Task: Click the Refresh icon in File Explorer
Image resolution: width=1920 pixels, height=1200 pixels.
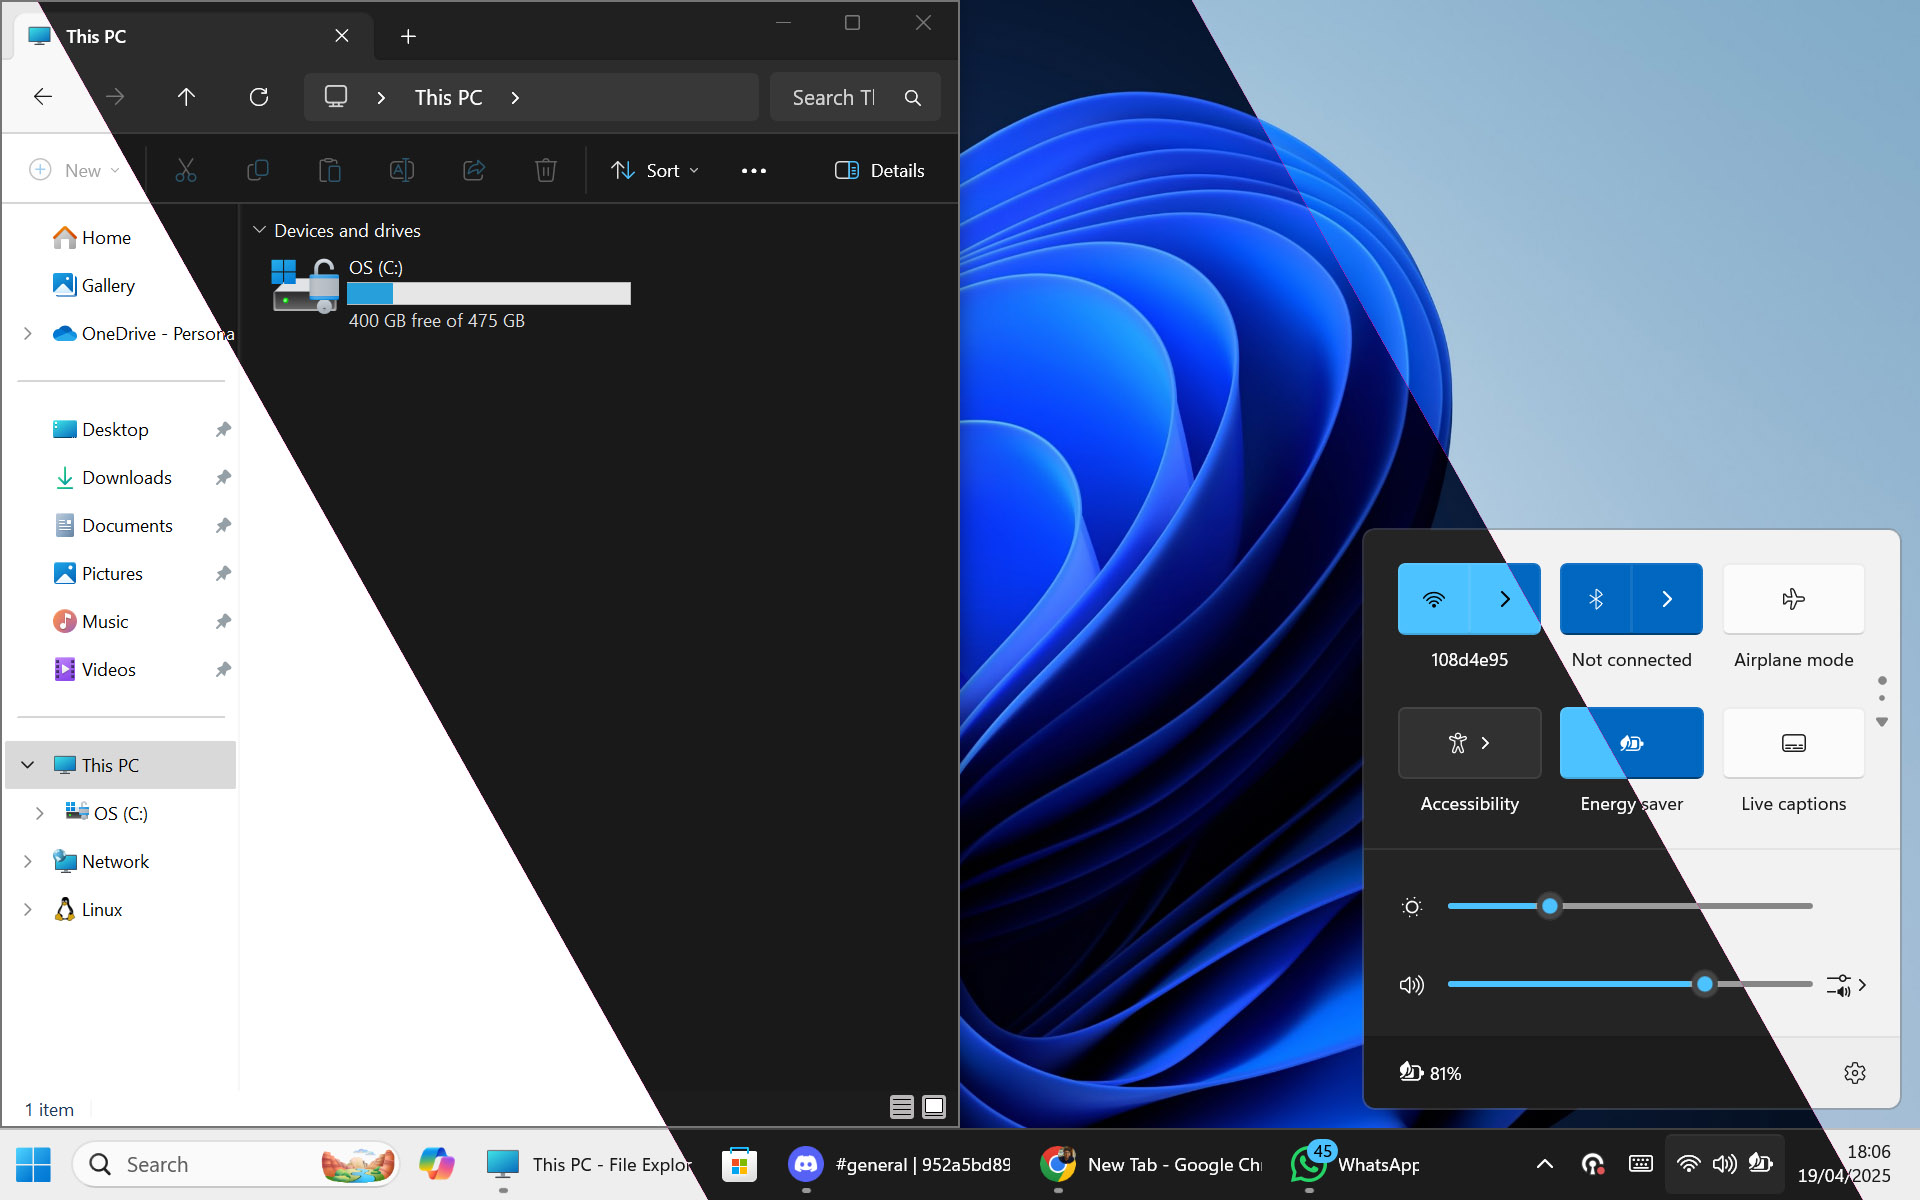Action: tap(259, 97)
